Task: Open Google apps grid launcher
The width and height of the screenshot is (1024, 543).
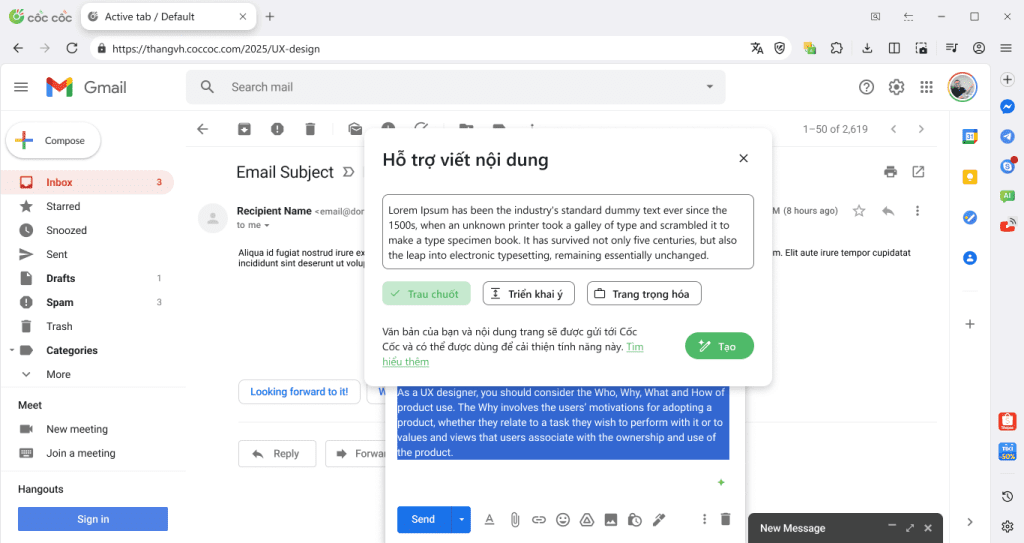Action: 926,87
